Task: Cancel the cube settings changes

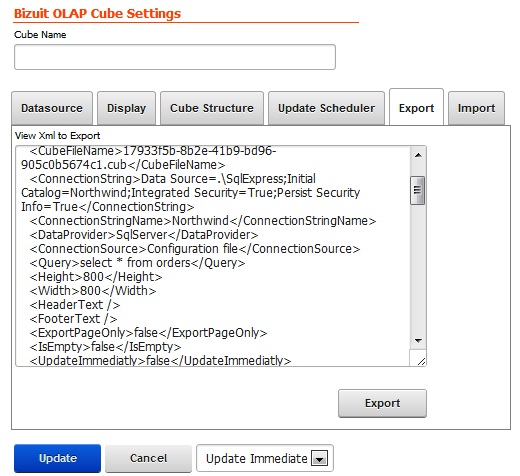Action: pos(148,458)
